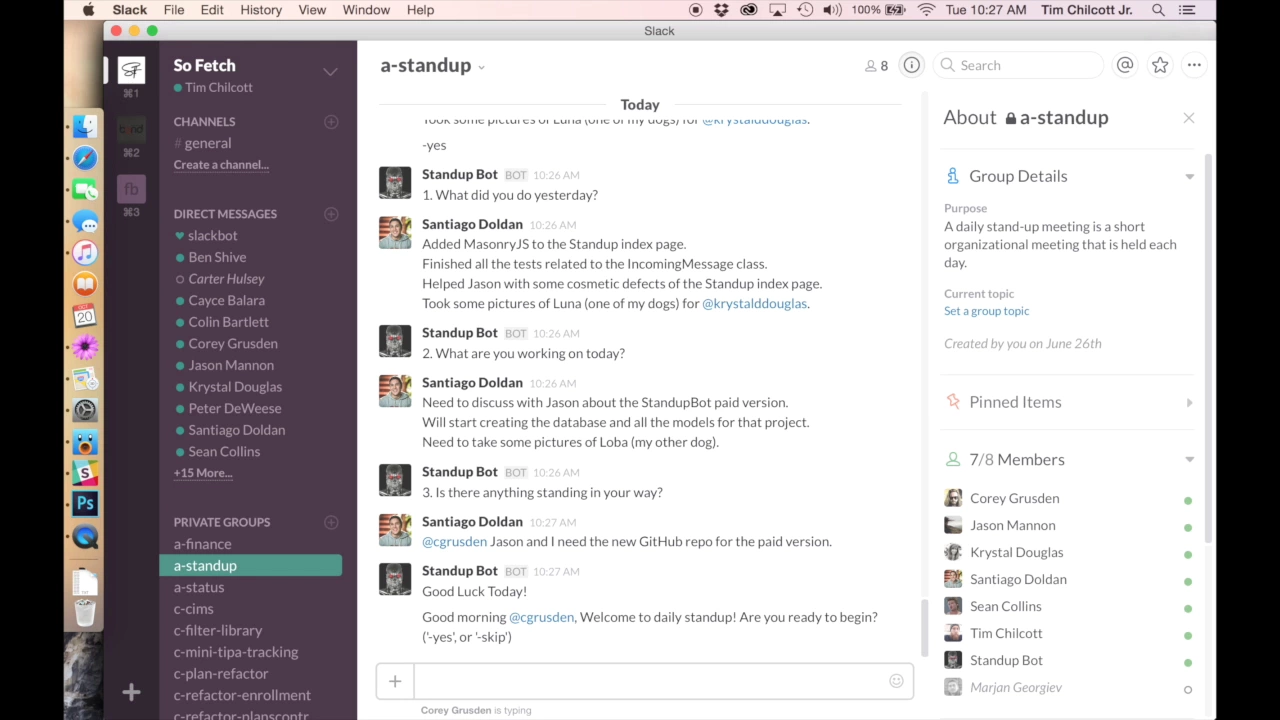Open the So Fetch team menu chevron
The image size is (1280, 720).
point(330,72)
